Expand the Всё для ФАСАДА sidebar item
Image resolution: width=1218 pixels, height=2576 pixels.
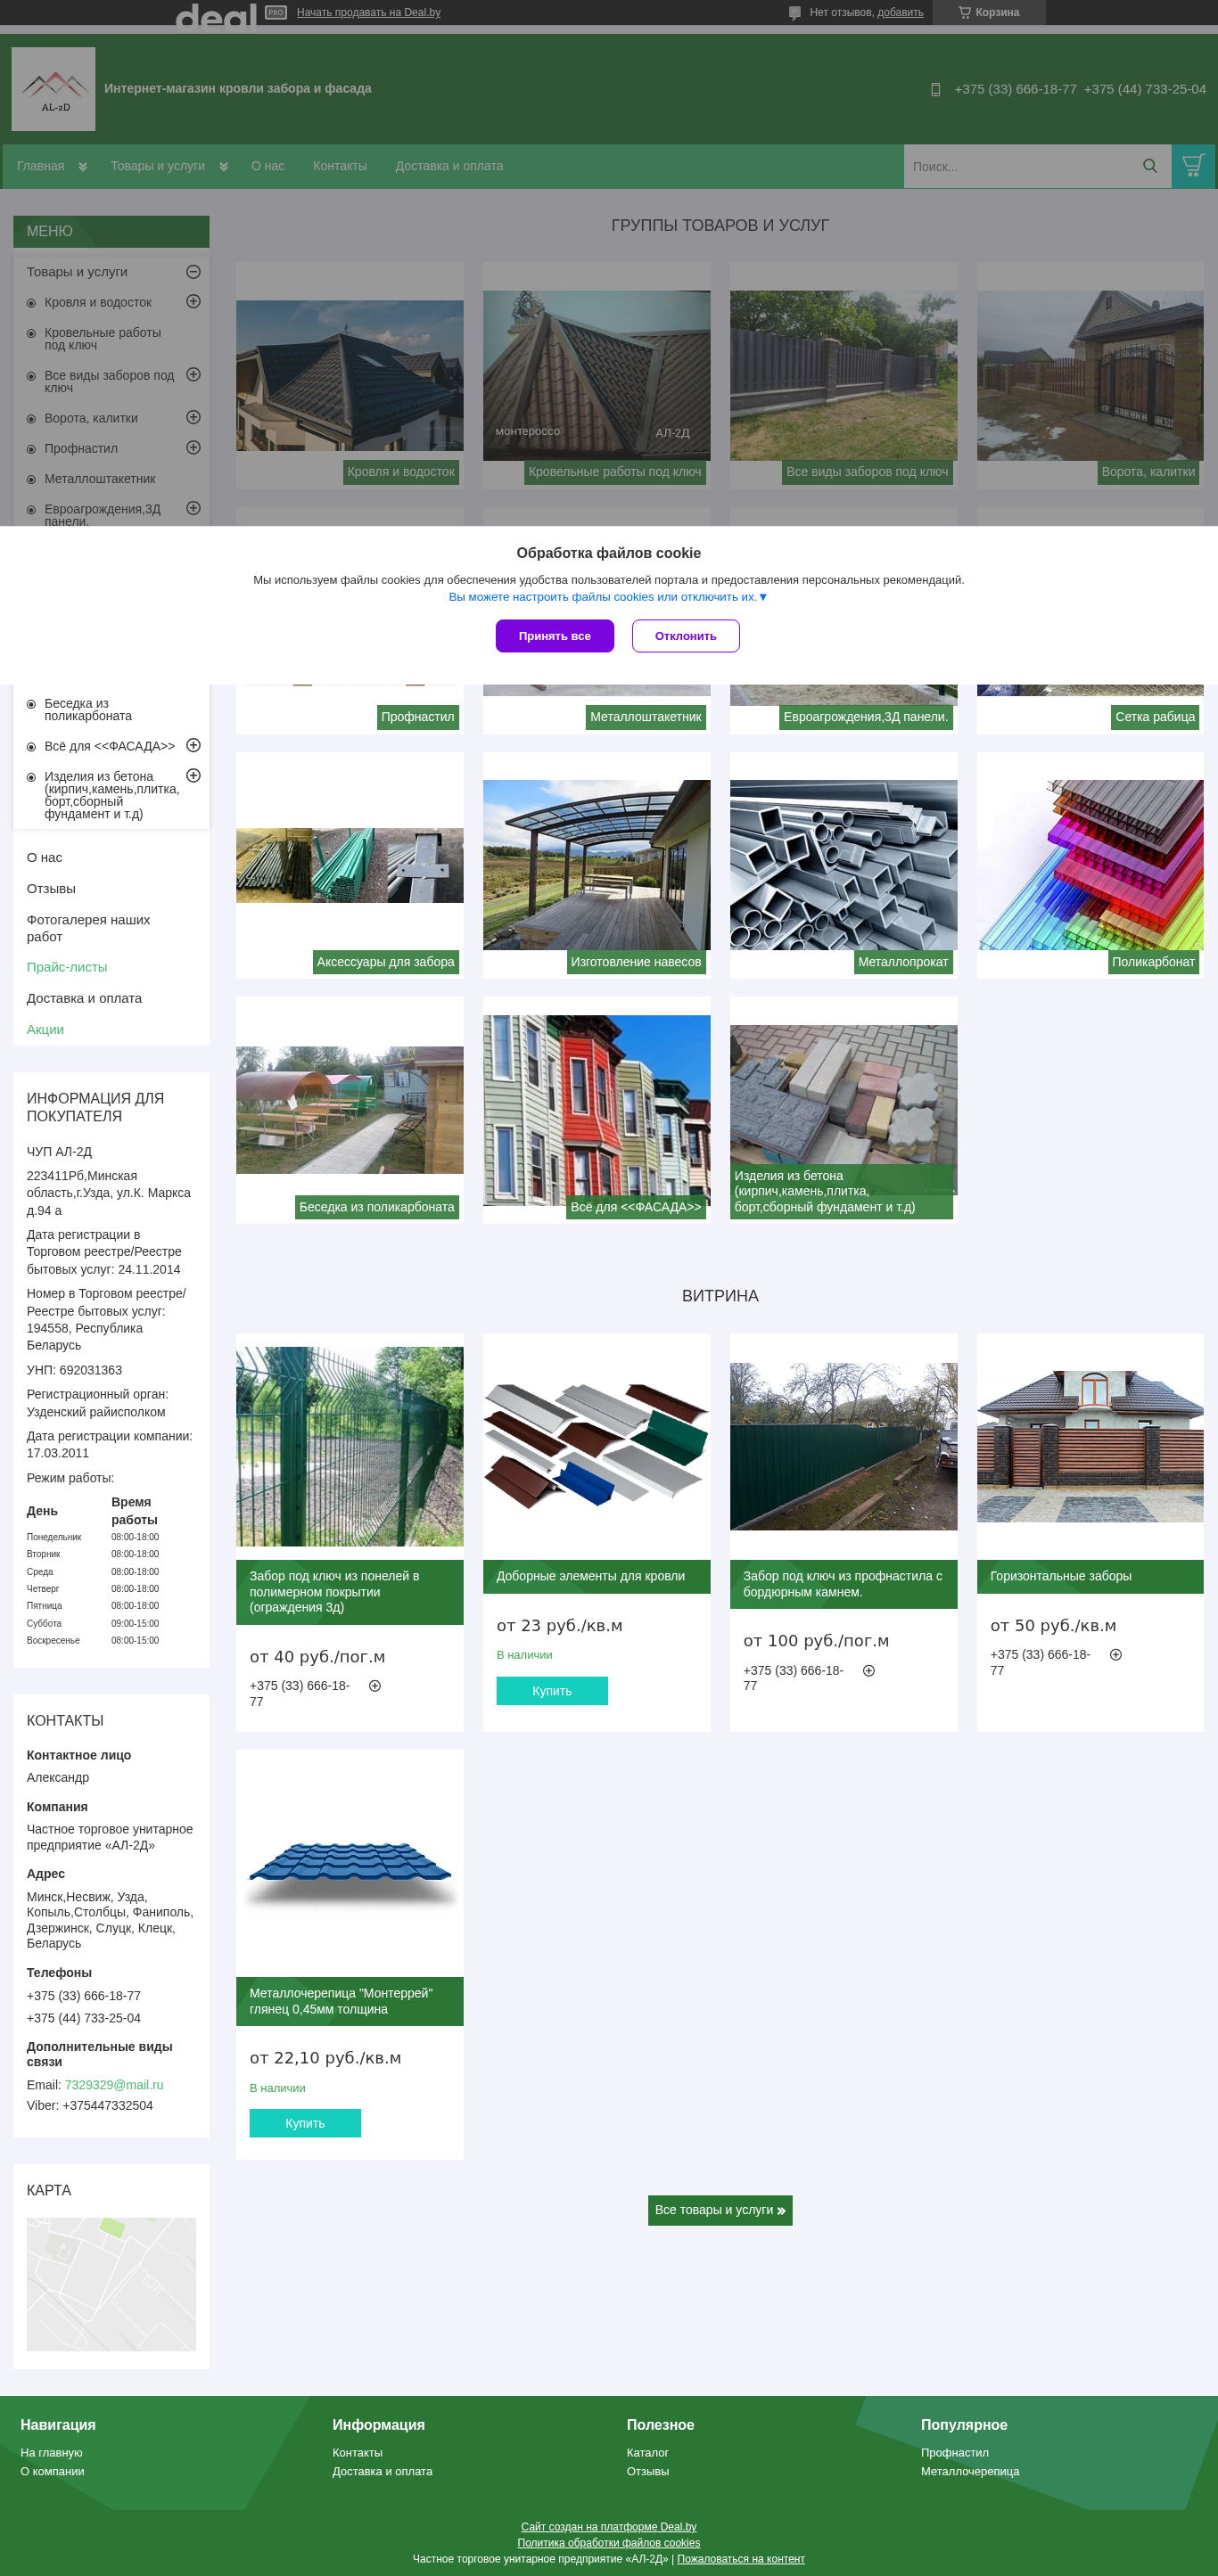[193, 745]
